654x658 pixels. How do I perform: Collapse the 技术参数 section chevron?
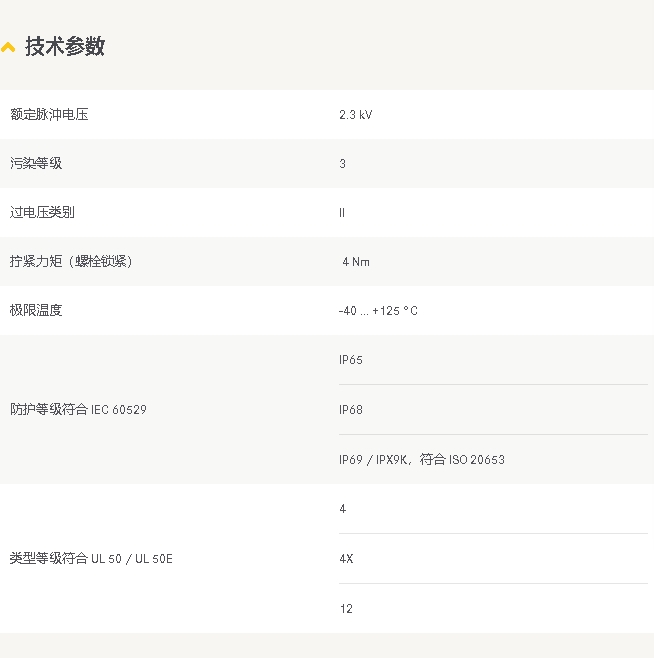coord(8,47)
